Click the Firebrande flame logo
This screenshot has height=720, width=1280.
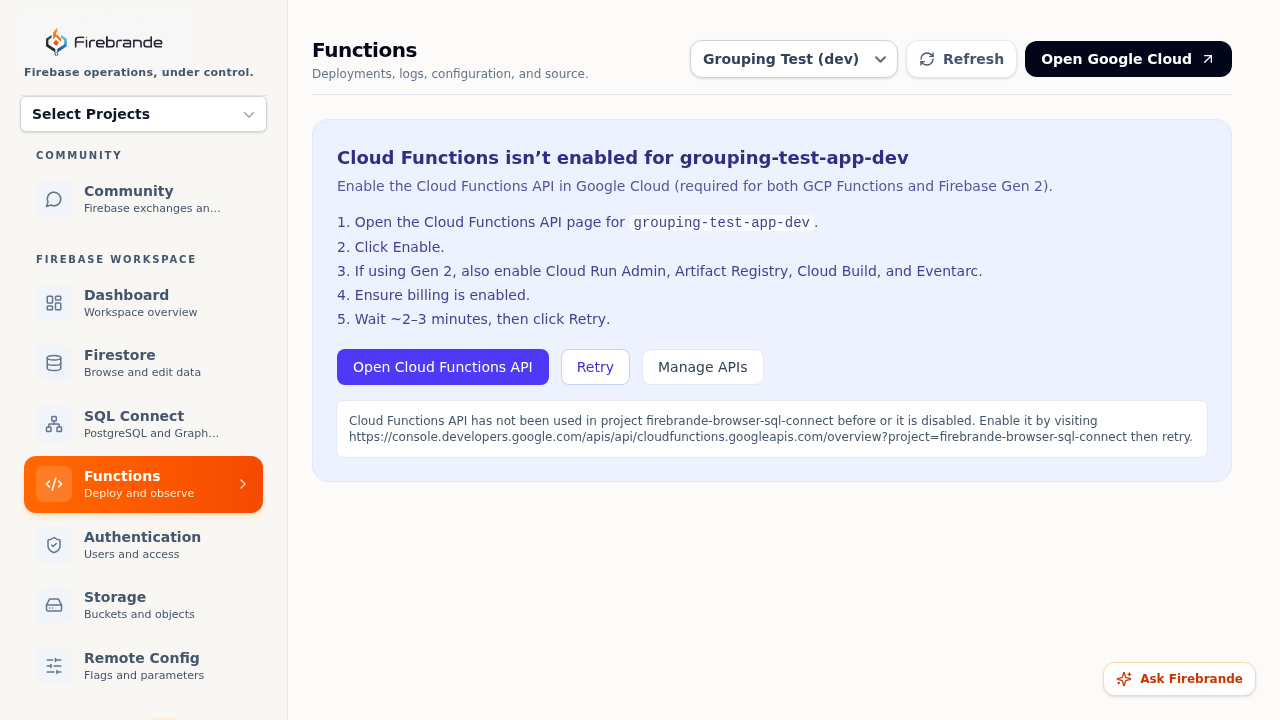[x=57, y=42]
